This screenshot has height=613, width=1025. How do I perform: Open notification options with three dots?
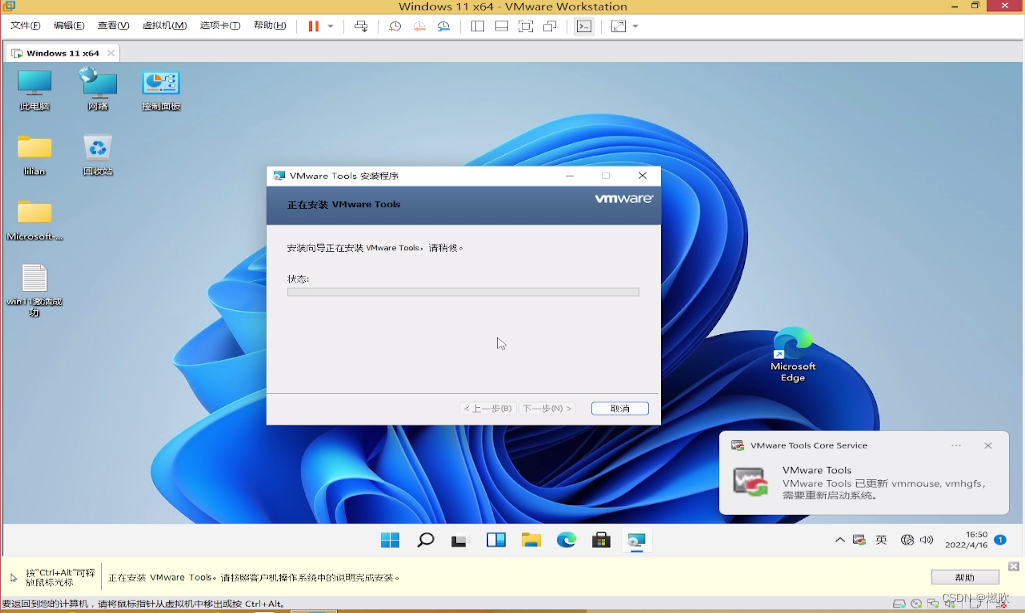[956, 446]
